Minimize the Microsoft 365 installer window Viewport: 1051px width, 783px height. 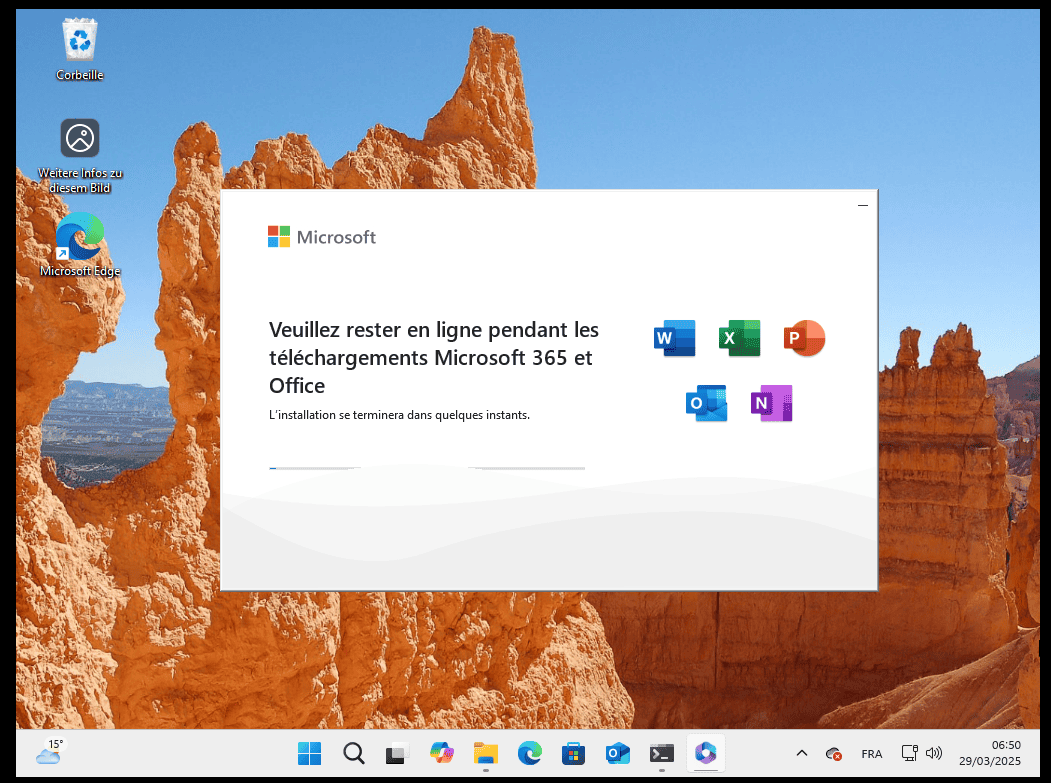862,205
